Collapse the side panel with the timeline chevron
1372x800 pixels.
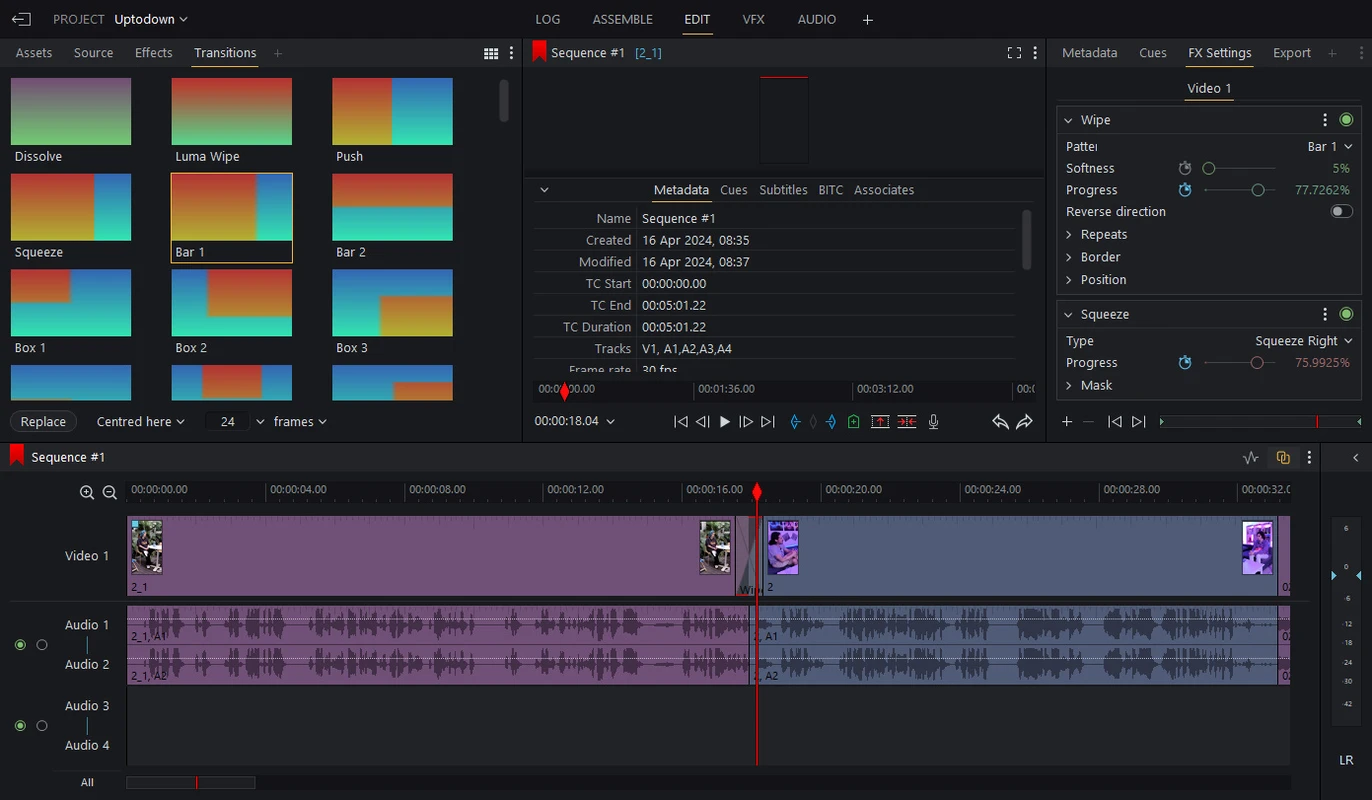pyautogui.click(x=1356, y=457)
